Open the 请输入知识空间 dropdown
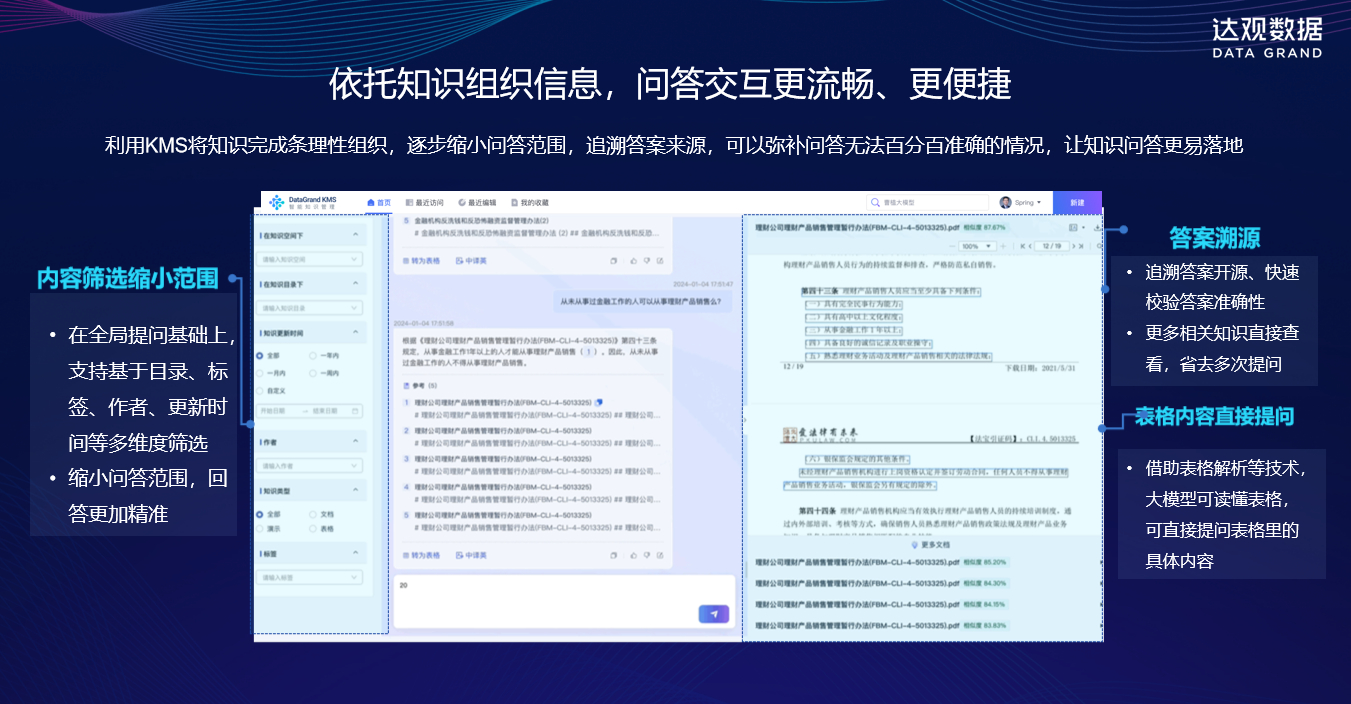 pyautogui.click(x=310, y=259)
